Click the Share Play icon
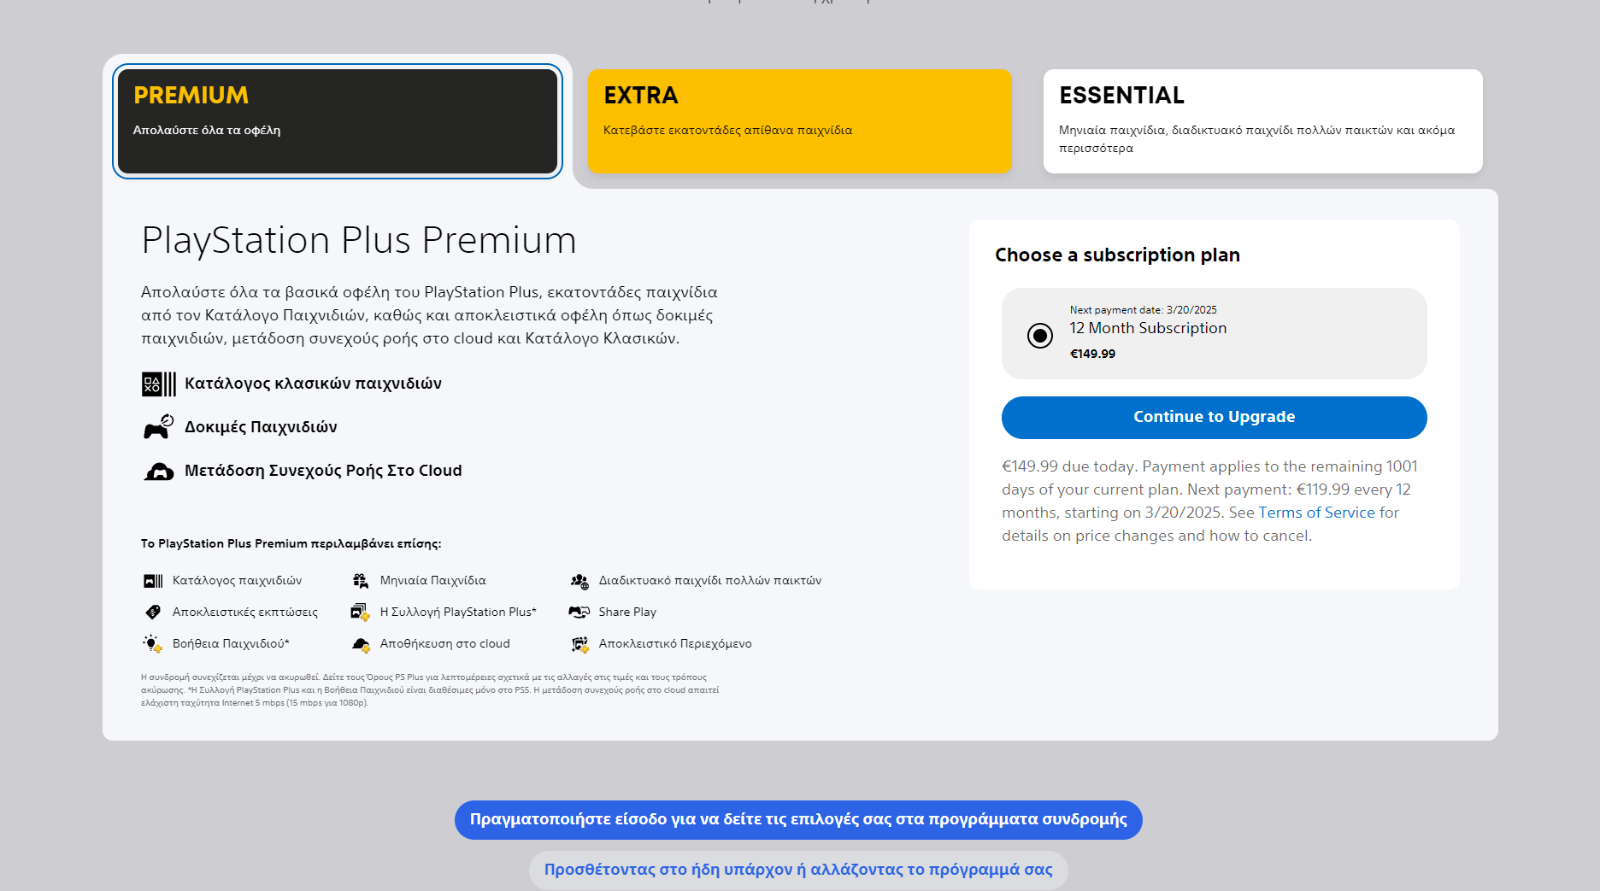The width and height of the screenshot is (1600, 891). click(579, 612)
